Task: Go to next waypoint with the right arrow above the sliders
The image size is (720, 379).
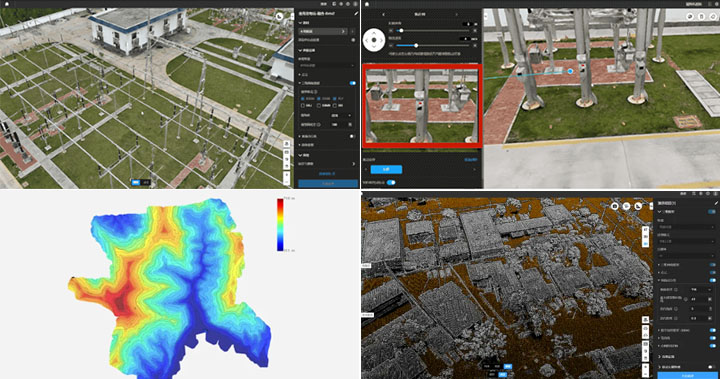Action: point(456,14)
